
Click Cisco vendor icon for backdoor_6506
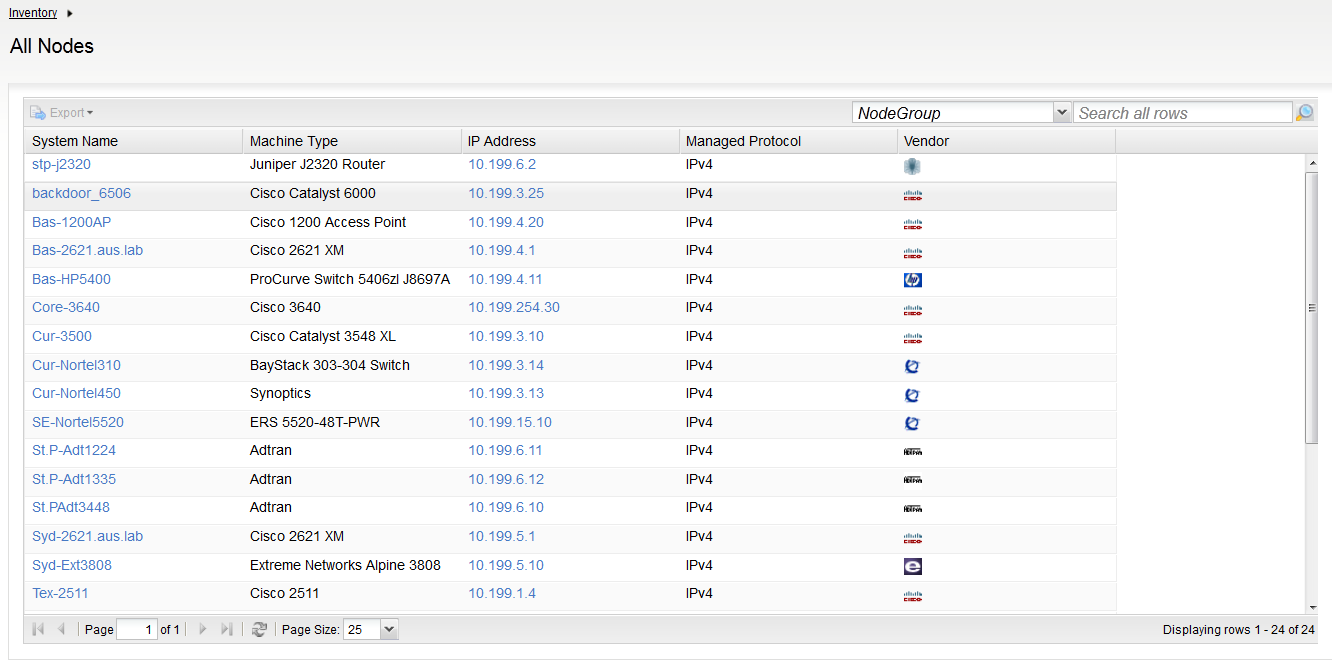point(912,195)
